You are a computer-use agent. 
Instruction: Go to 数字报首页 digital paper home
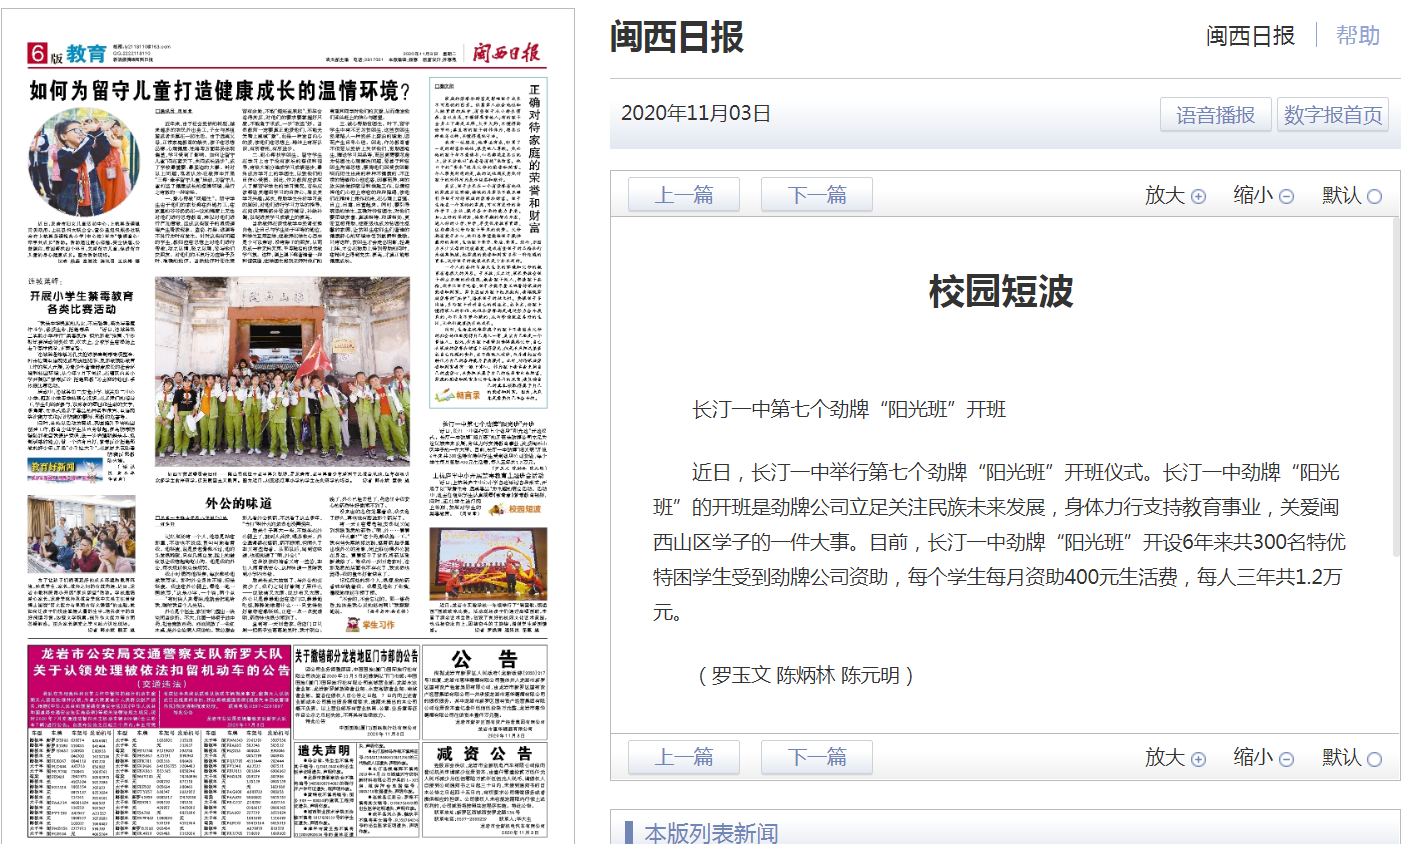click(x=1333, y=115)
